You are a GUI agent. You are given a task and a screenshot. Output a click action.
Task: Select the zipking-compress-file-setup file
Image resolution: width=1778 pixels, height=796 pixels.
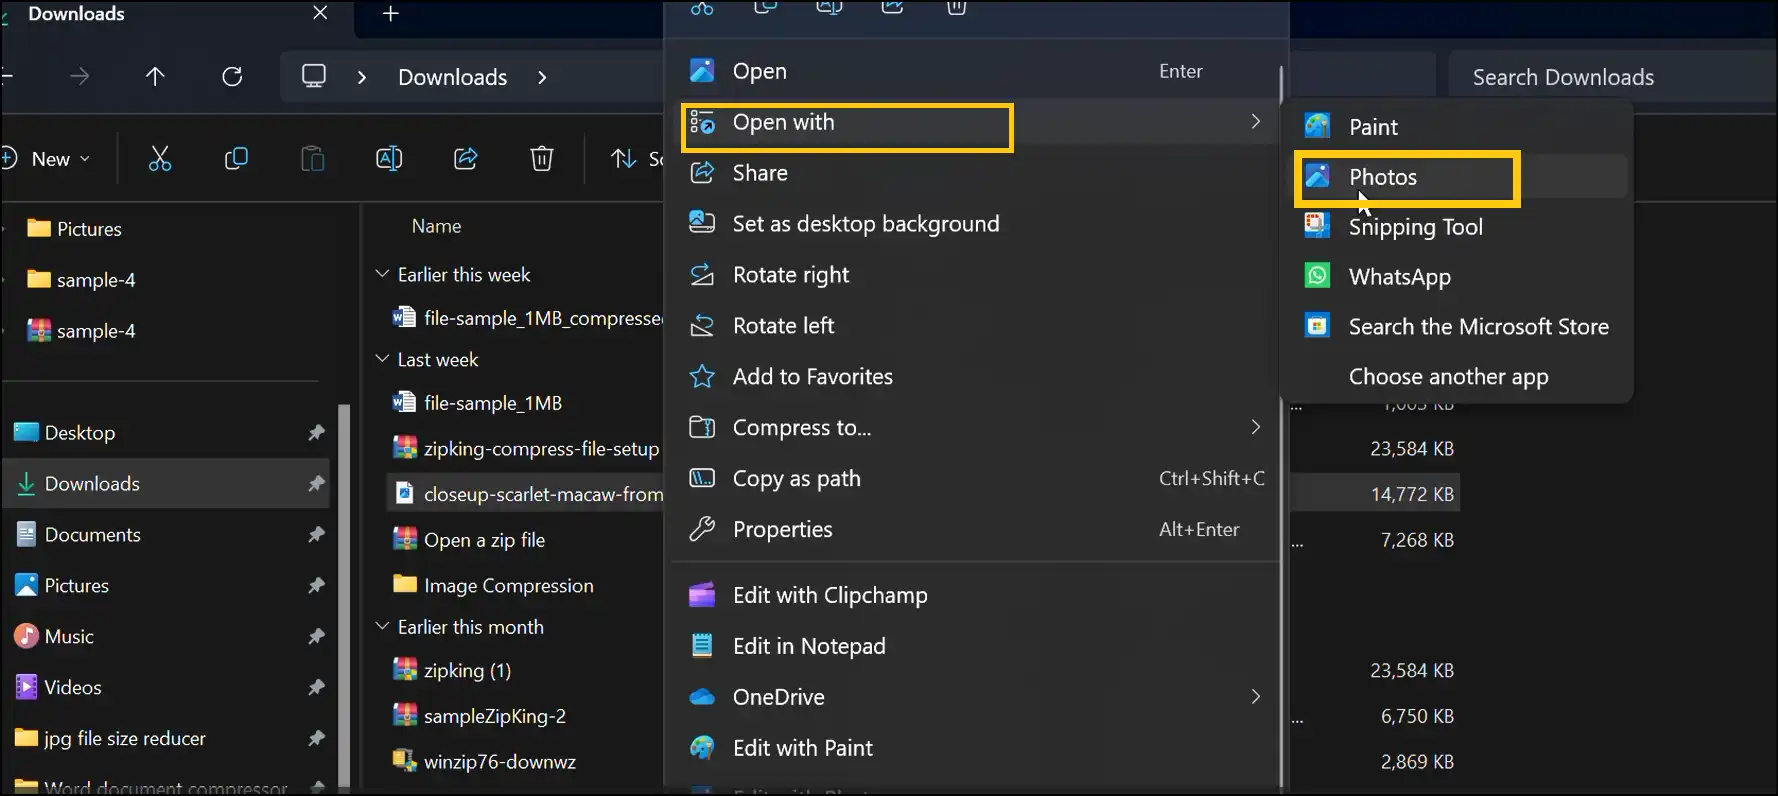pyautogui.click(x=525, y=449)
